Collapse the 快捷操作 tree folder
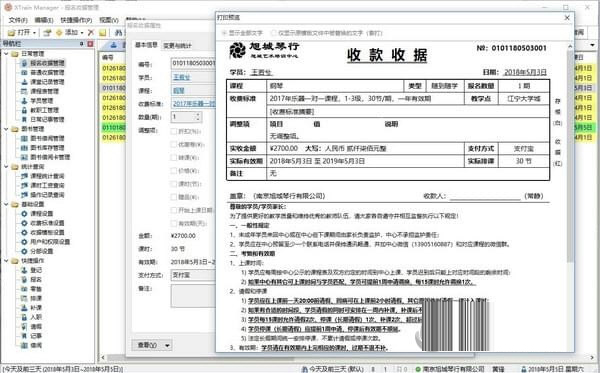The image size is (600, 373). click(6, 261)
